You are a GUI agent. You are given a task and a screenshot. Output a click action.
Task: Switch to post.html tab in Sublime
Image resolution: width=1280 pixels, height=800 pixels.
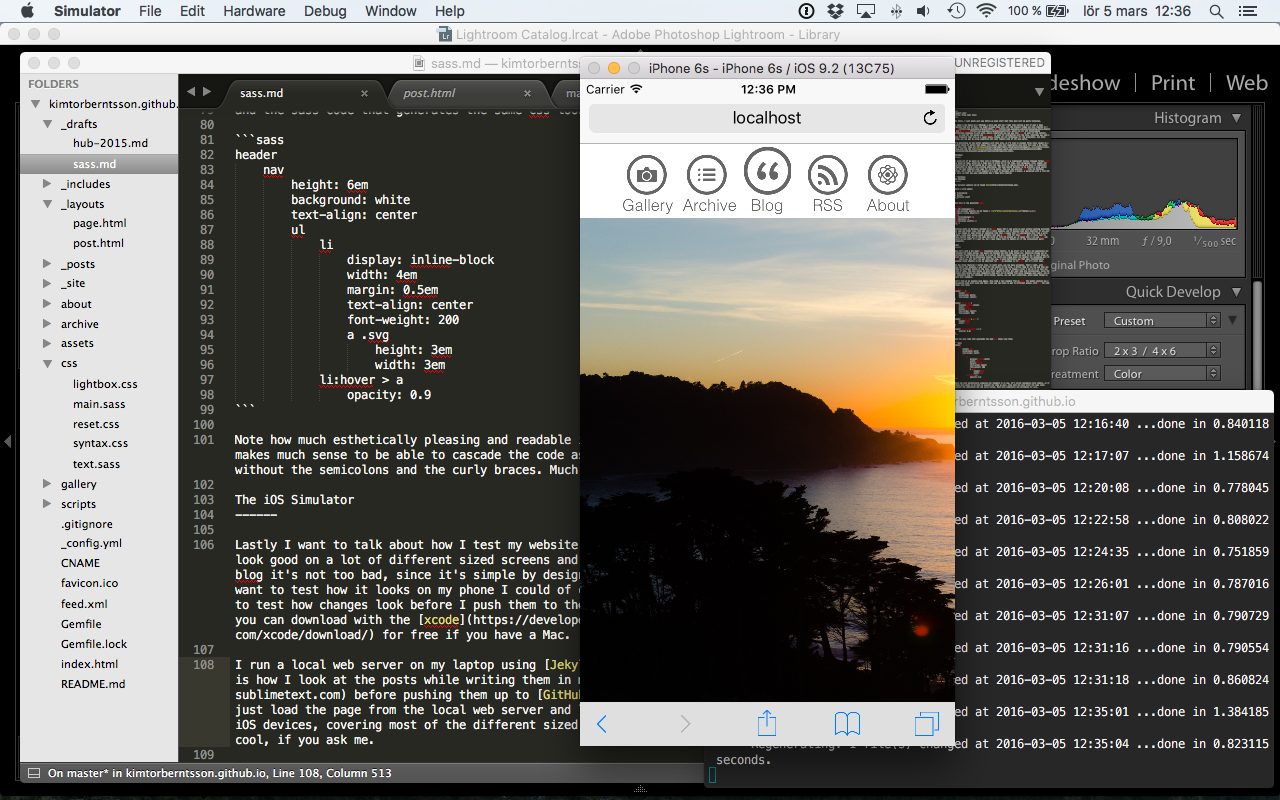coord(429,93)
